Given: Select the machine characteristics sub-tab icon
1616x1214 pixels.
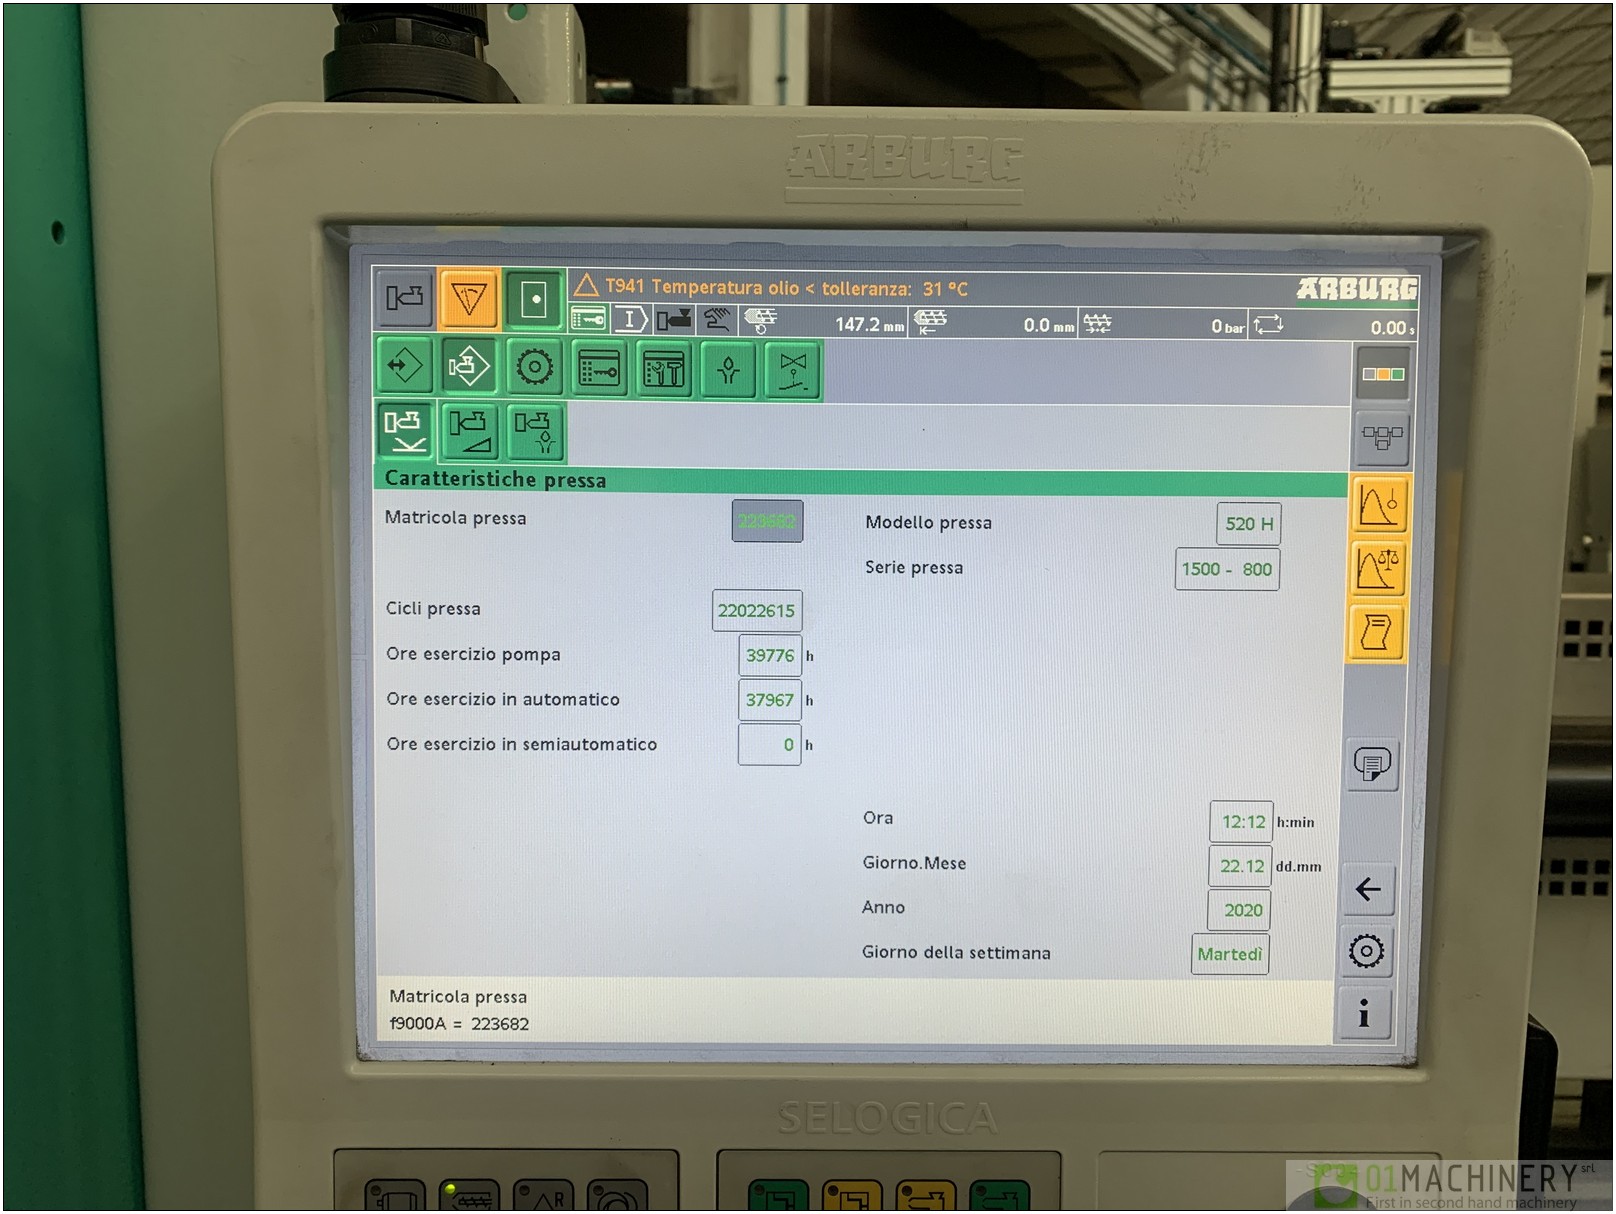Looking at the screenshot, I should tap(404, 431).
